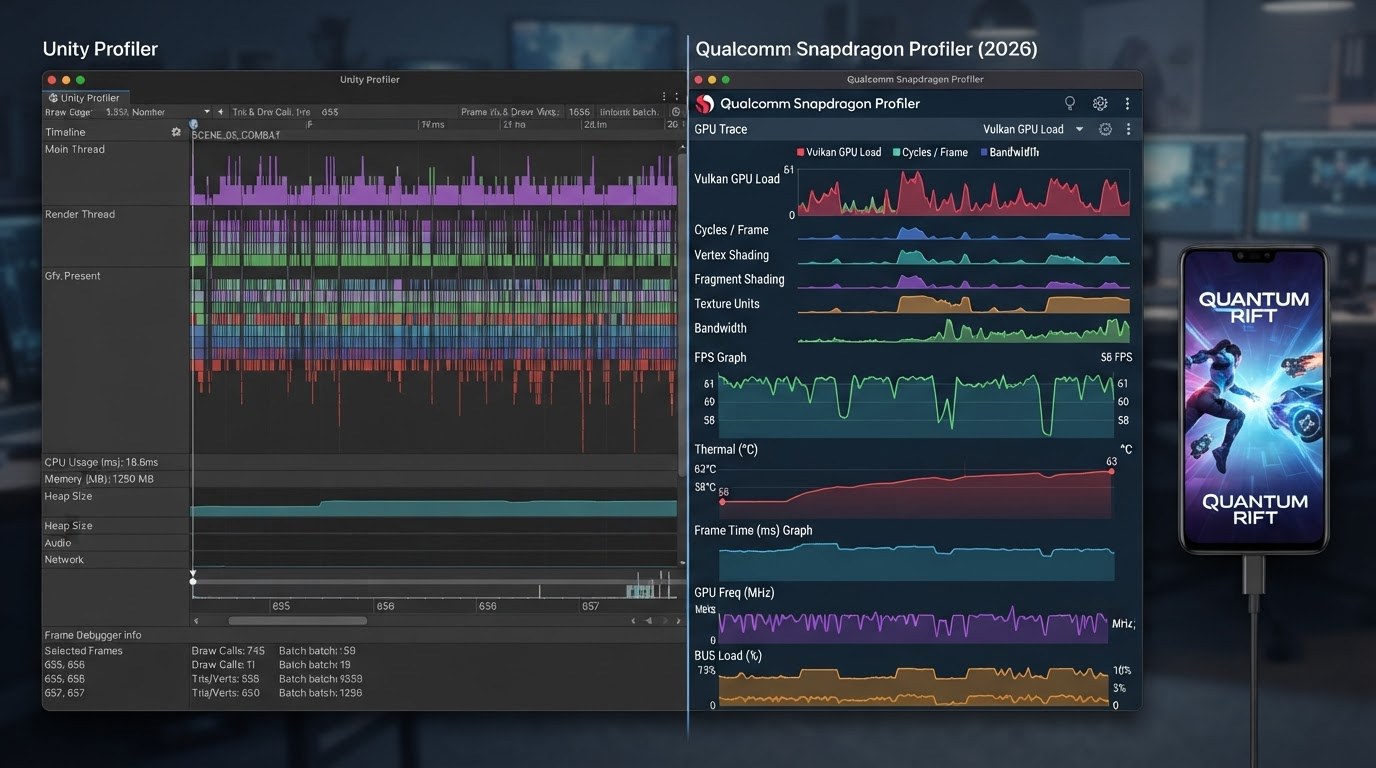This screenshot has height=768, width=1376.
Task: Select the Texture Units row
Action: [727, 304]
